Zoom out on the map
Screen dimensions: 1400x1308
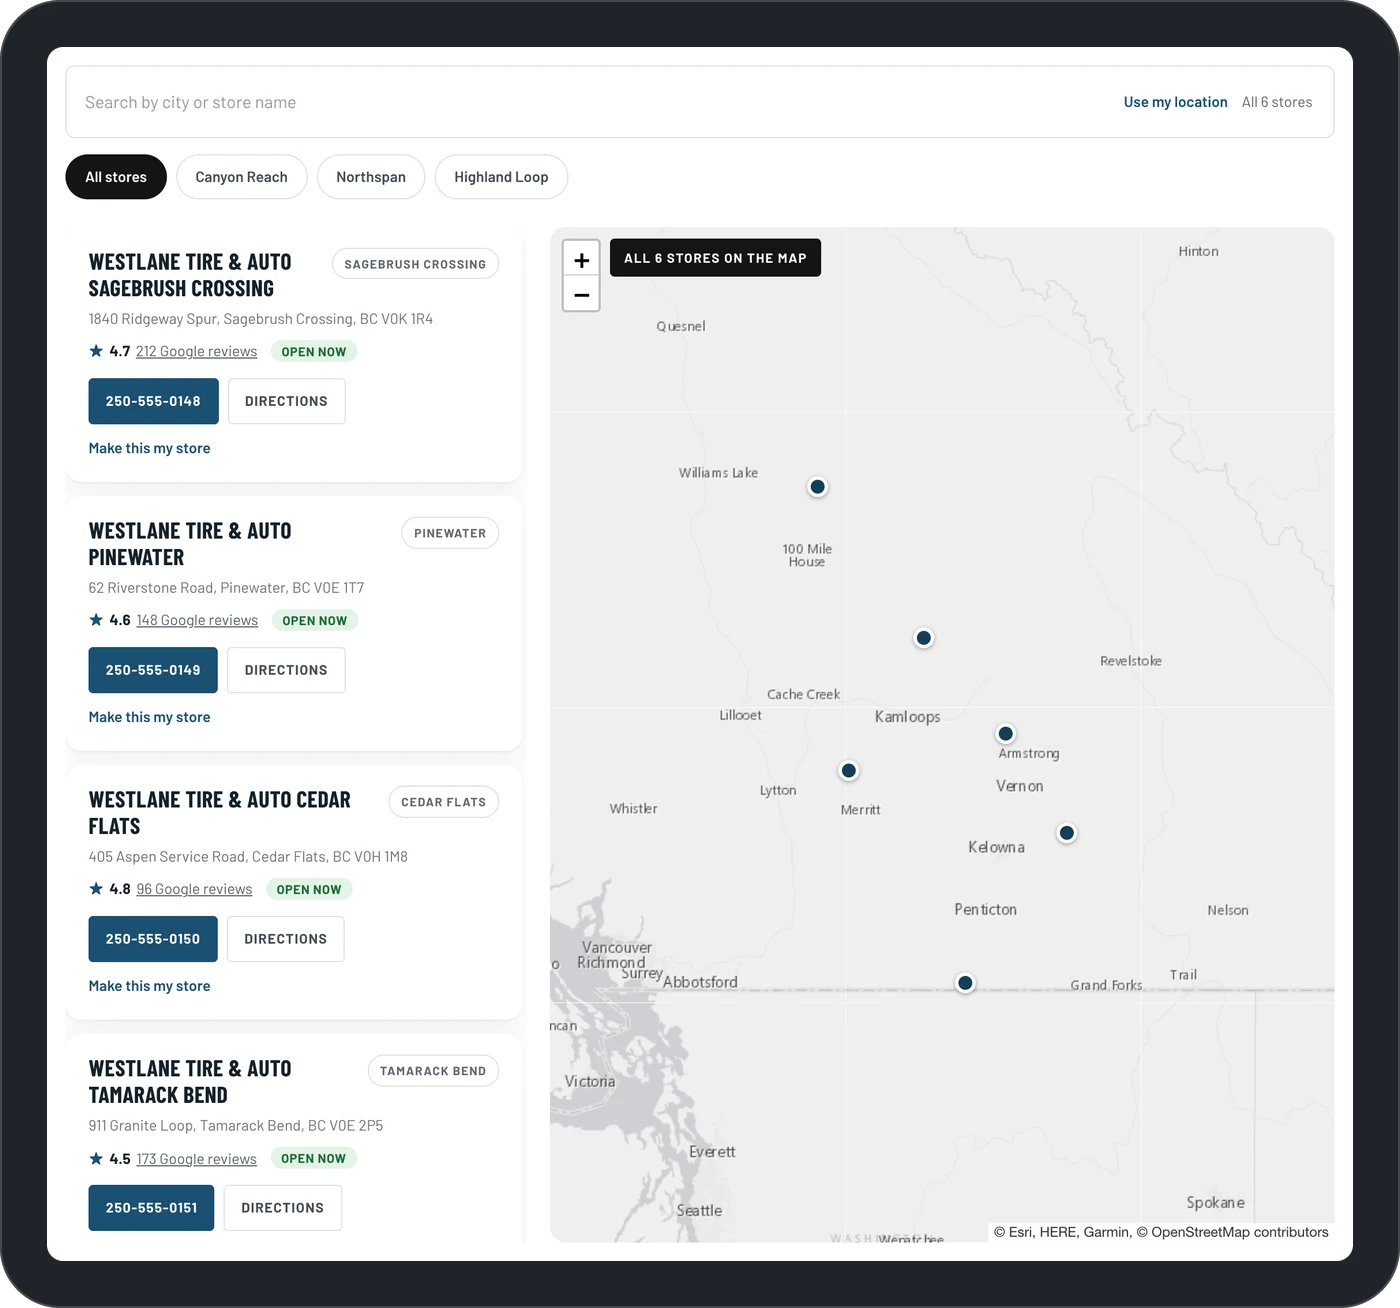[581, 295]
